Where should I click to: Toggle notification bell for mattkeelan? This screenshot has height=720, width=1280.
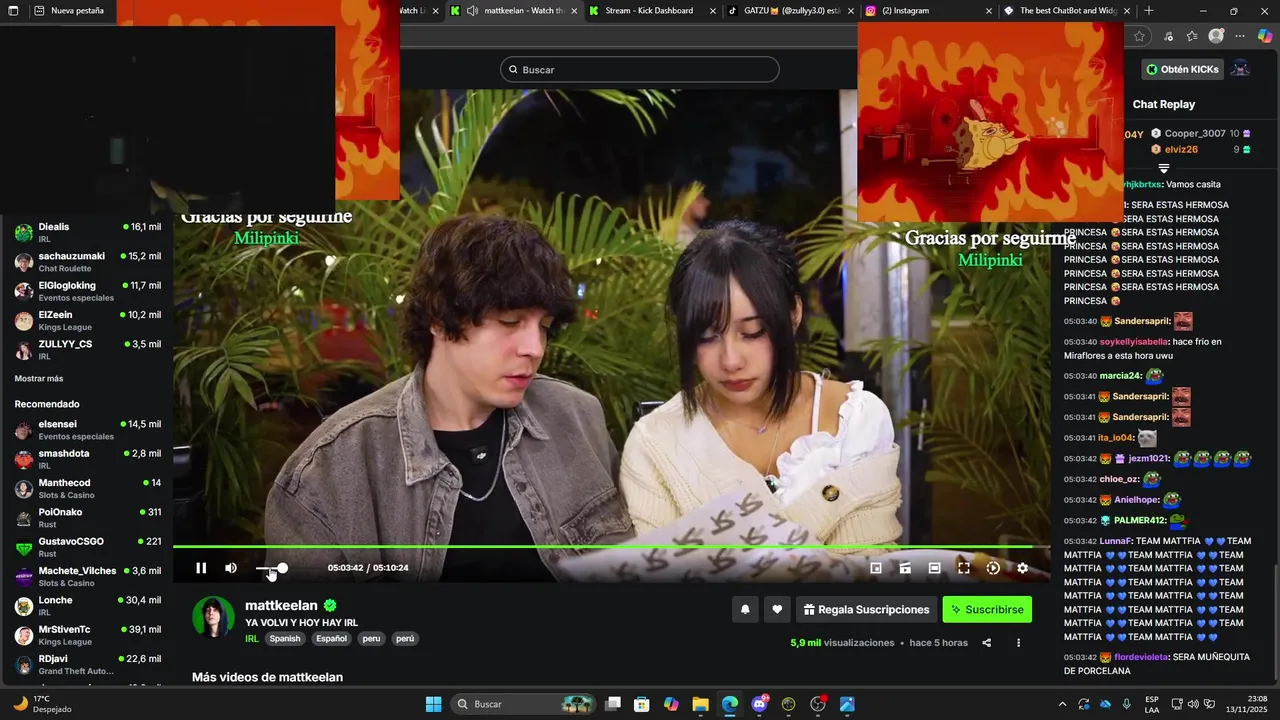point(745,609)
